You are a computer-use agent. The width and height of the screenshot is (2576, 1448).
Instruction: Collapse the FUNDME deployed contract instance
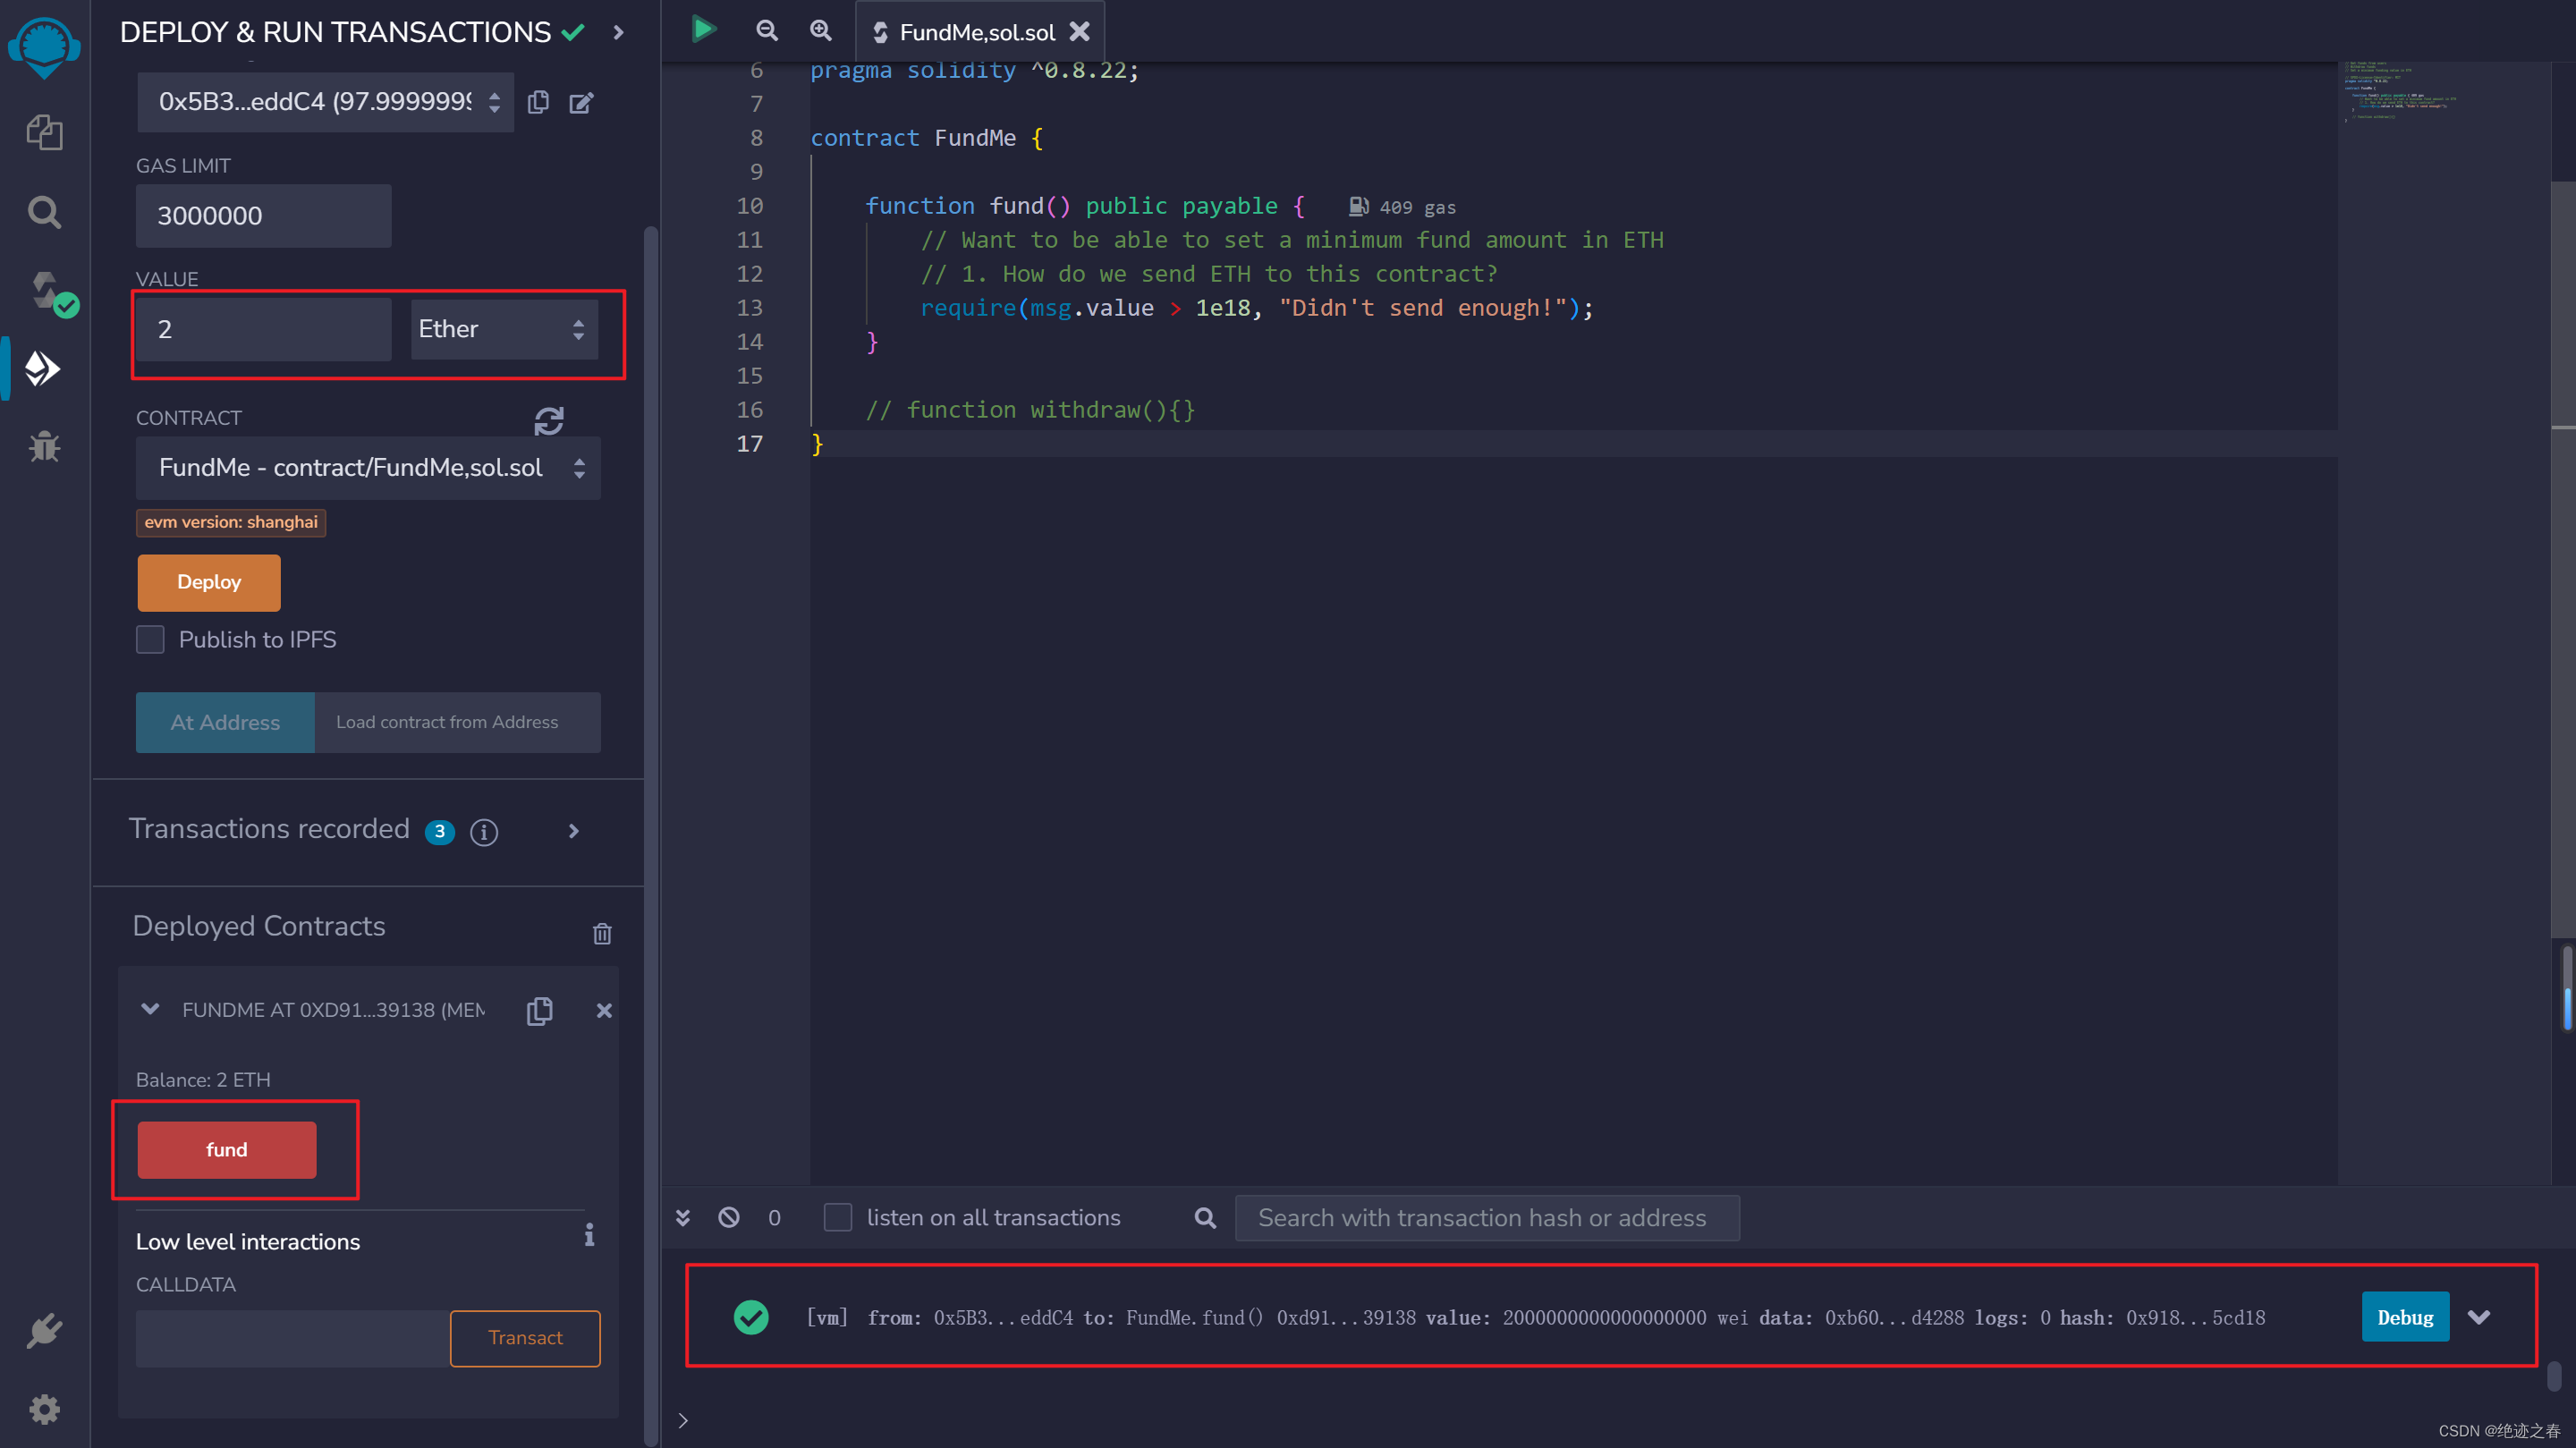pos(150,1009)
